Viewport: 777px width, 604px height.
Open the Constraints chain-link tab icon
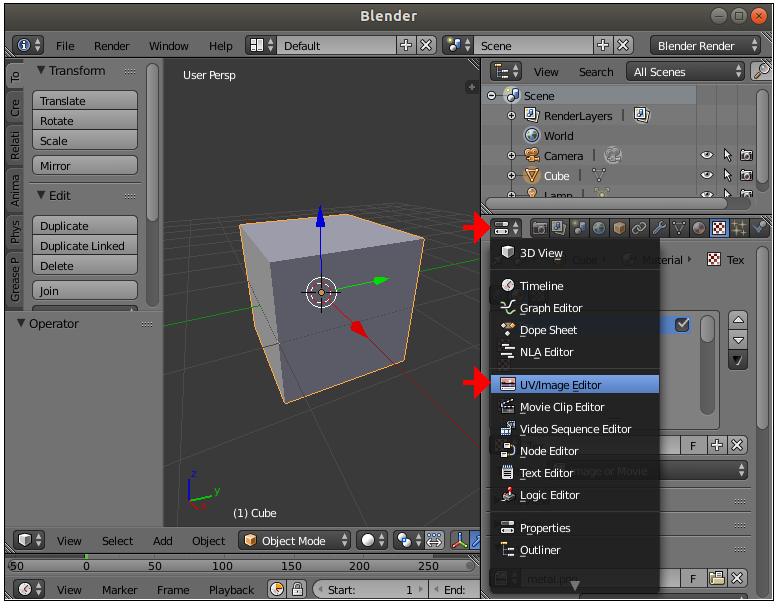639,228
